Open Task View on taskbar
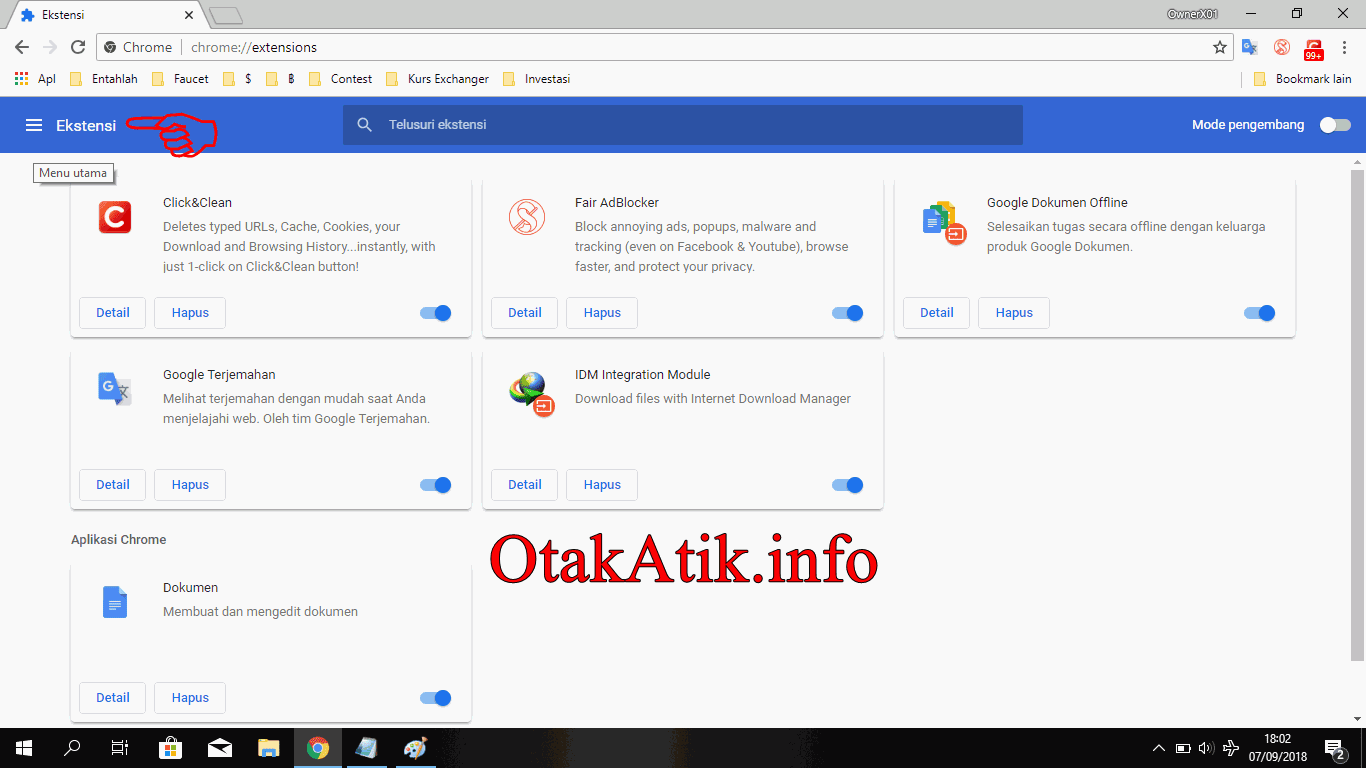The image size is (1366, 768). (120, 748)
